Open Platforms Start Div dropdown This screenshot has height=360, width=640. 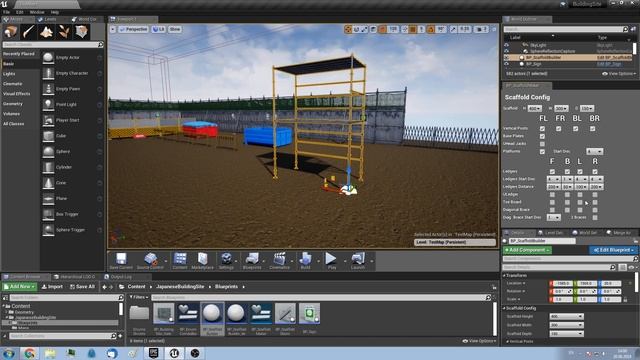(x=594, y=151)
